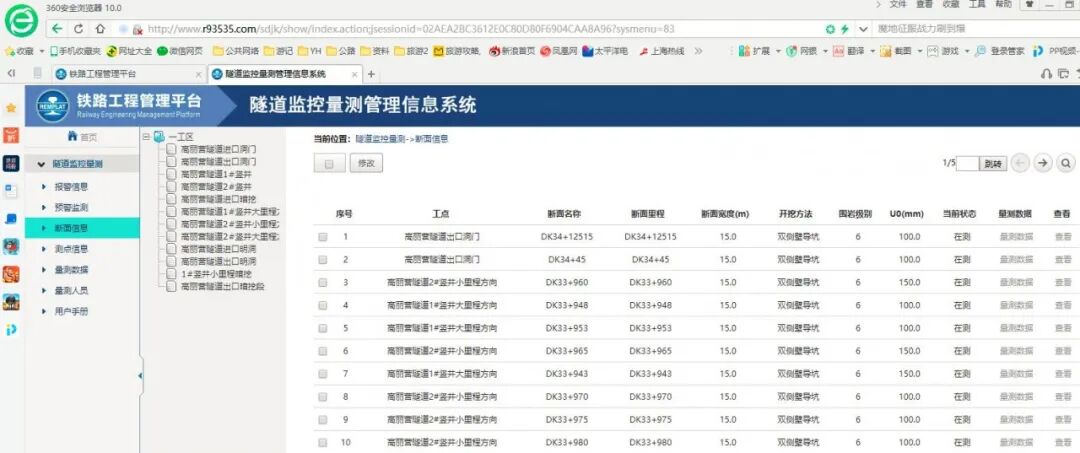The image size is (1080, 453).
Task: Click the 360 browser logo
Action: tap(21, 21)
